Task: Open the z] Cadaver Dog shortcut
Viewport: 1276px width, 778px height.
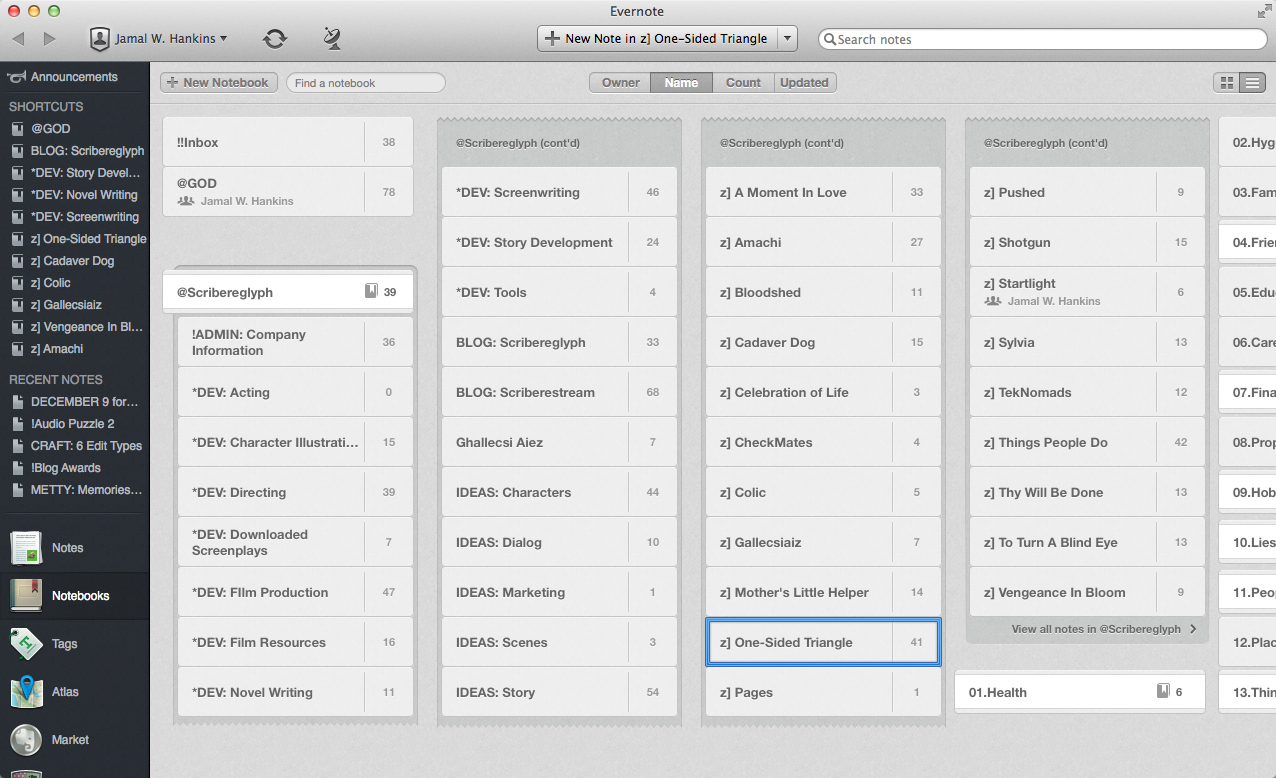Action: [x=78, y=261]
